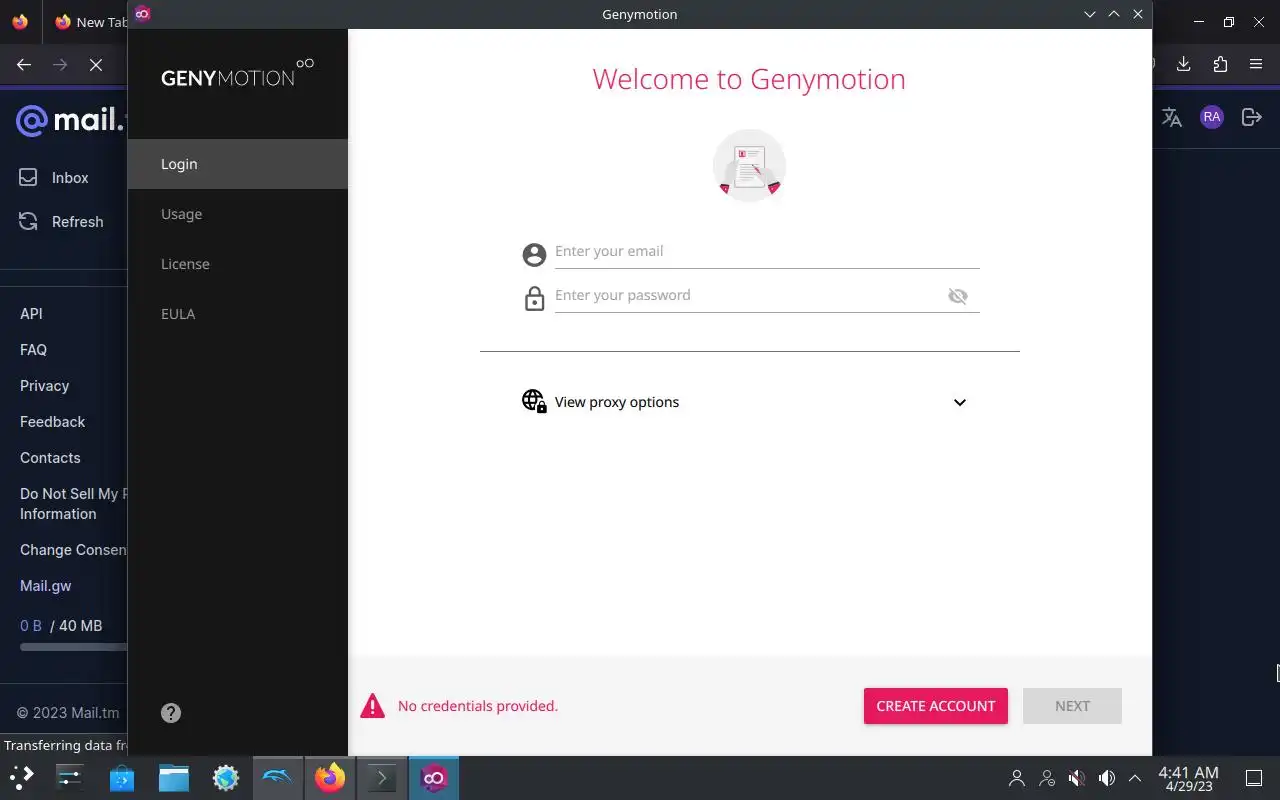
Task: Toggle password visibility eye icon
Action: [x=958, y=296]
